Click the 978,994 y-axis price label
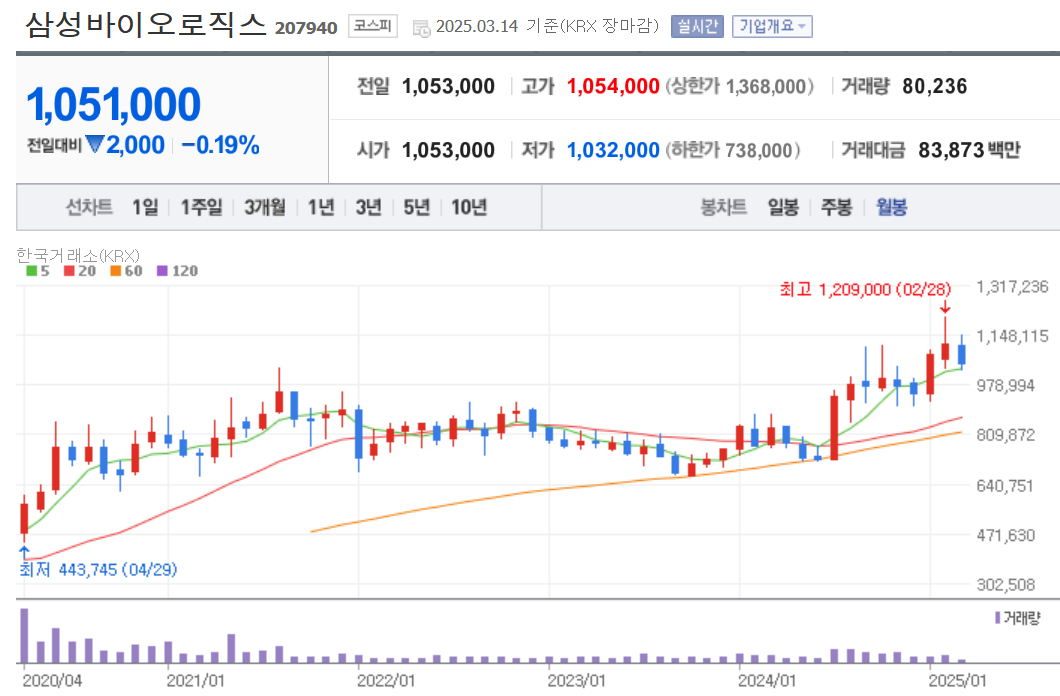The height and width of the screenshot is (696, 1060). point(1005,385)
